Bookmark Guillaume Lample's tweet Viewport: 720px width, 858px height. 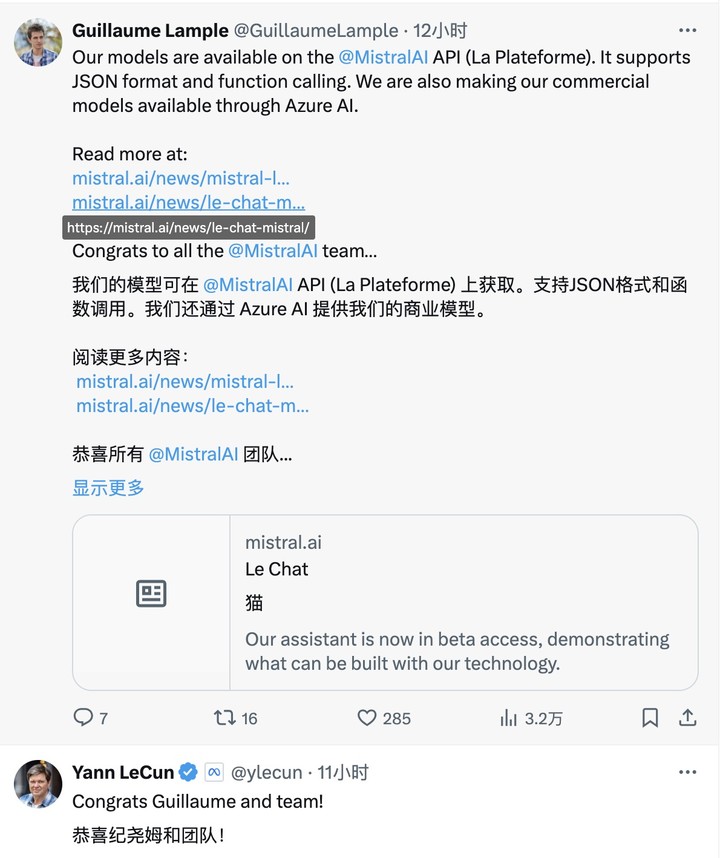tap(650, 717)
